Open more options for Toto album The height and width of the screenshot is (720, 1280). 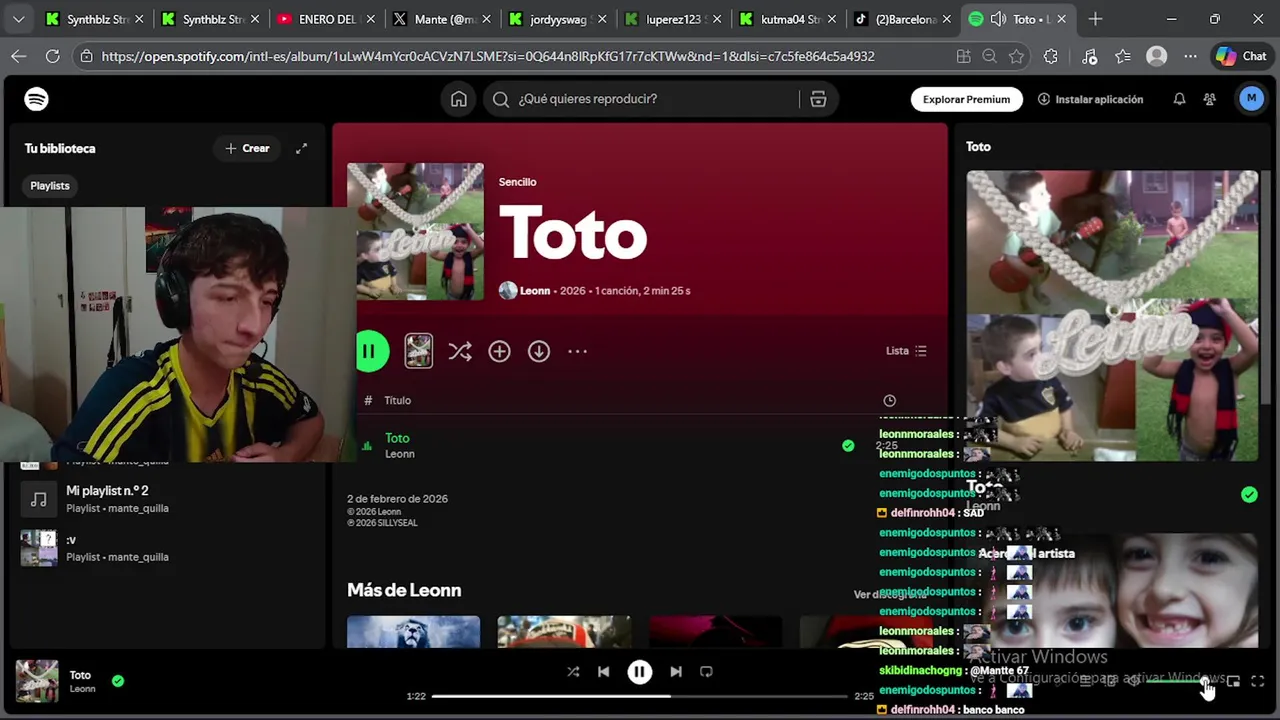pos(577,351)
